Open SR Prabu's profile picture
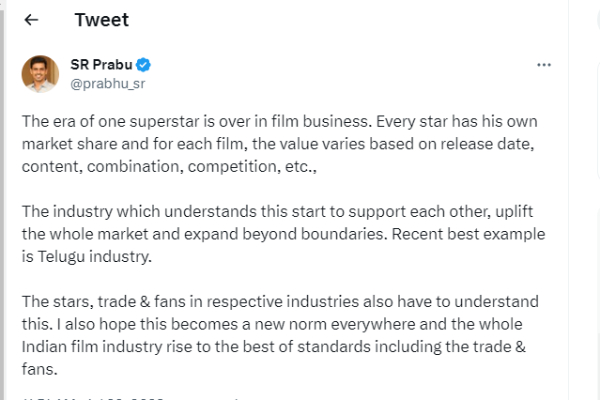This screenshot has height=400, width=600. 40,73
